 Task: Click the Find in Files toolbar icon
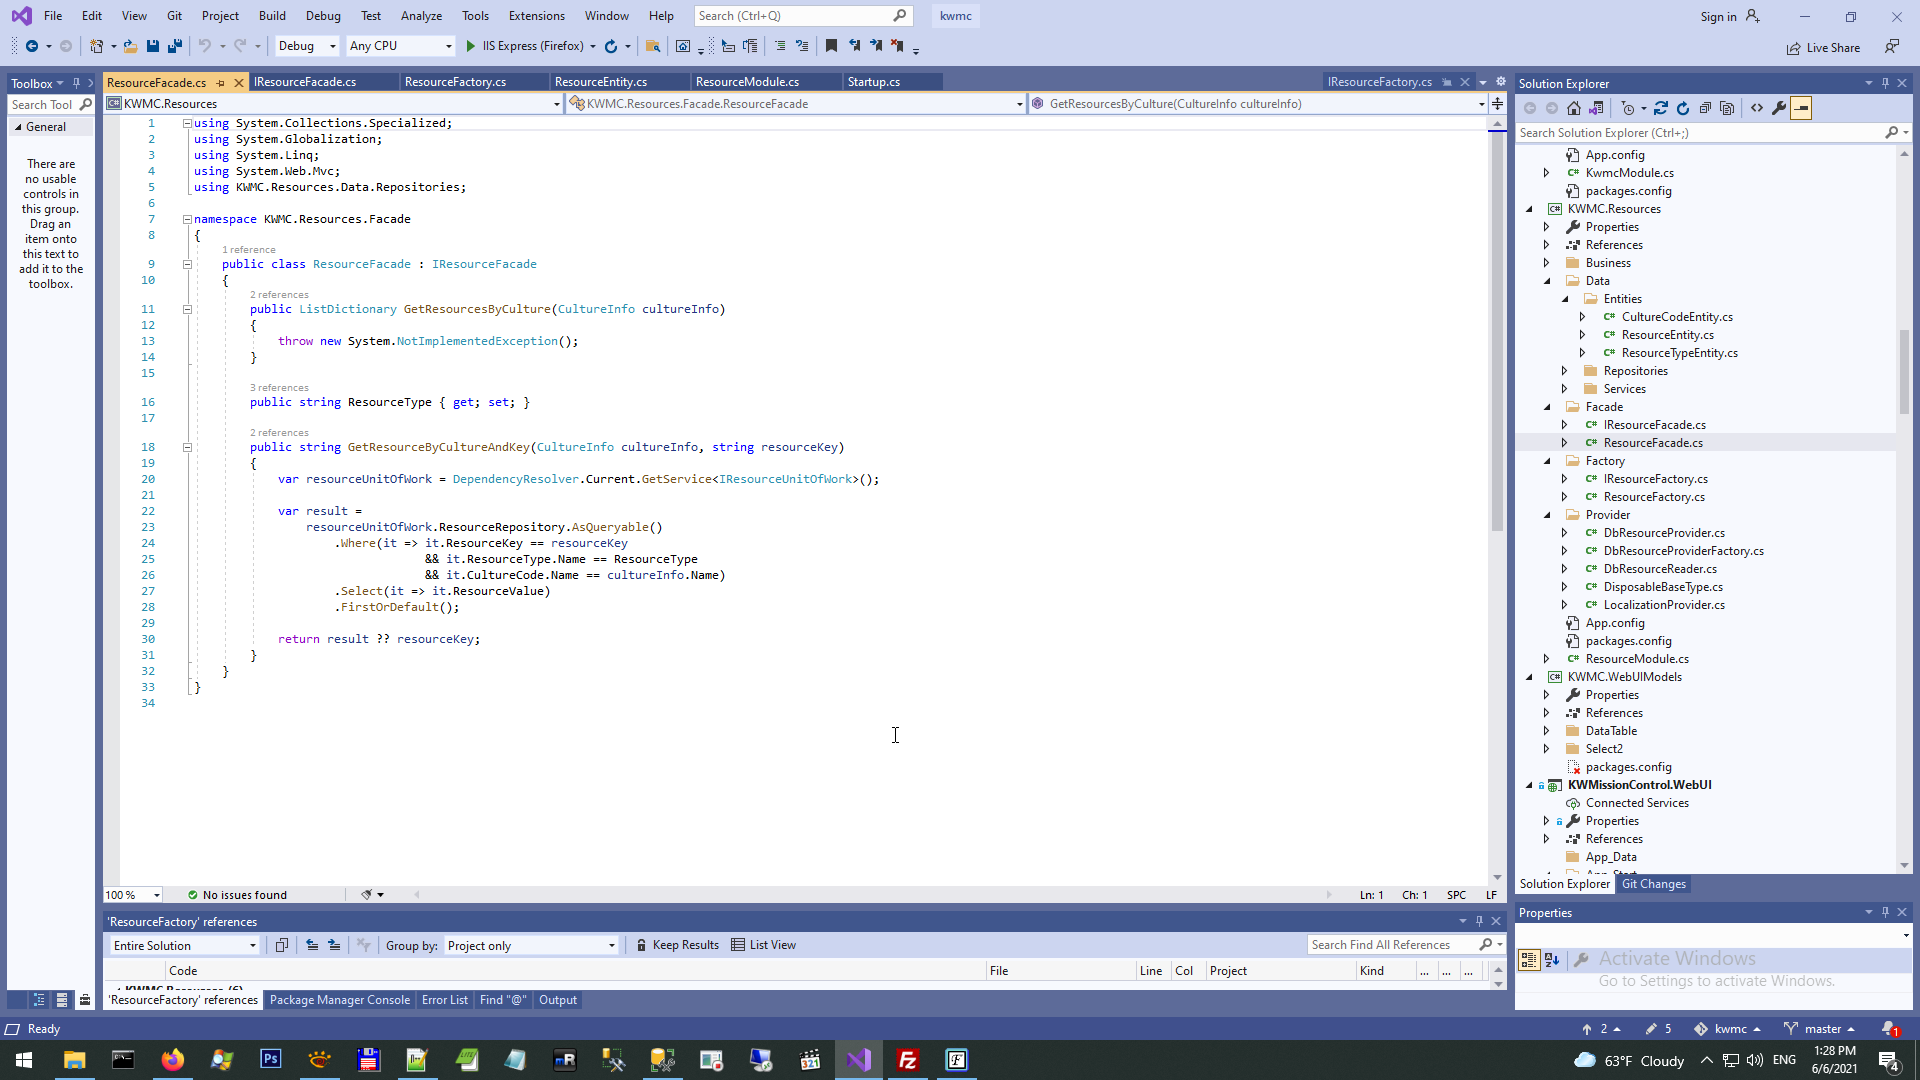tap(652, 46)
